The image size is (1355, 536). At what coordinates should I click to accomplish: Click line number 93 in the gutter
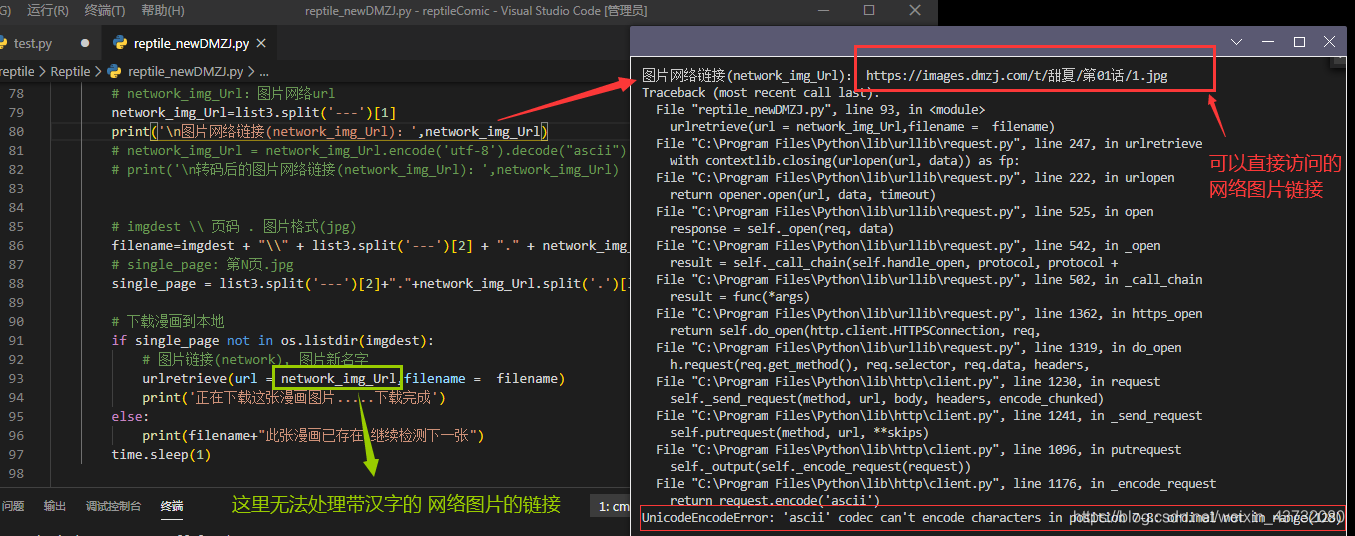(x=15, y=378)
